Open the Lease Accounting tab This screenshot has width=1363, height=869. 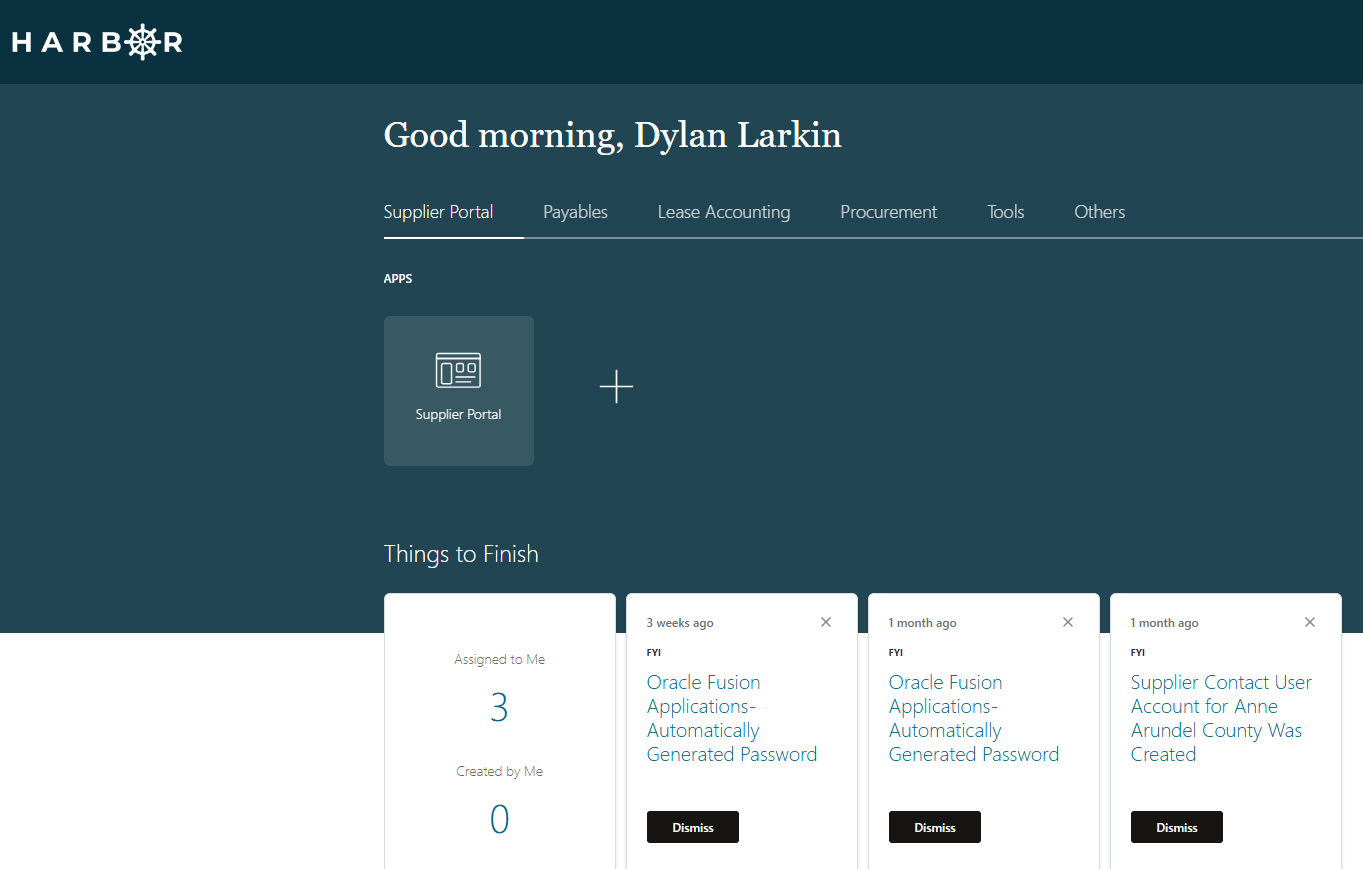724,212
